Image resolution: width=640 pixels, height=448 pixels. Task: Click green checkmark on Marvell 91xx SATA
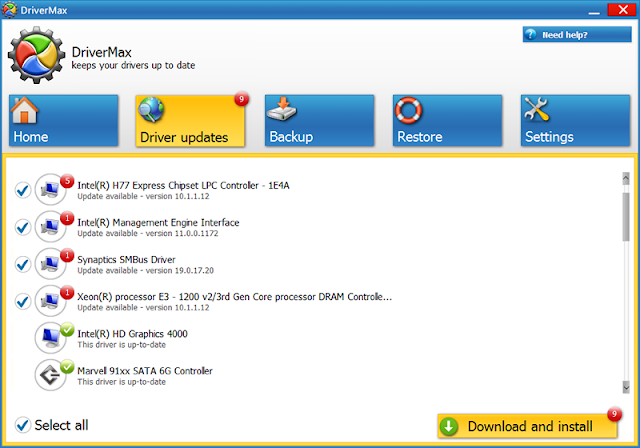(x=67, y=366)
